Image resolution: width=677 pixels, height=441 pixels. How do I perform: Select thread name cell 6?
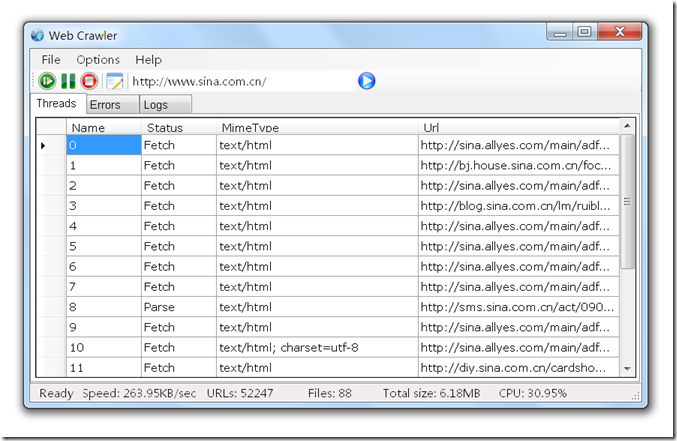click(x=104, y=267)
